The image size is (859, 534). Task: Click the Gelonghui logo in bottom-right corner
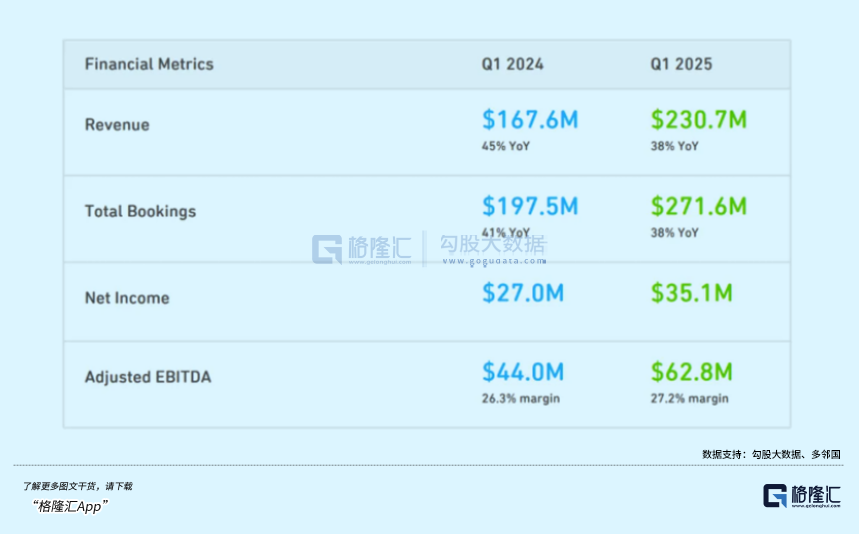(x=801, y=496)
